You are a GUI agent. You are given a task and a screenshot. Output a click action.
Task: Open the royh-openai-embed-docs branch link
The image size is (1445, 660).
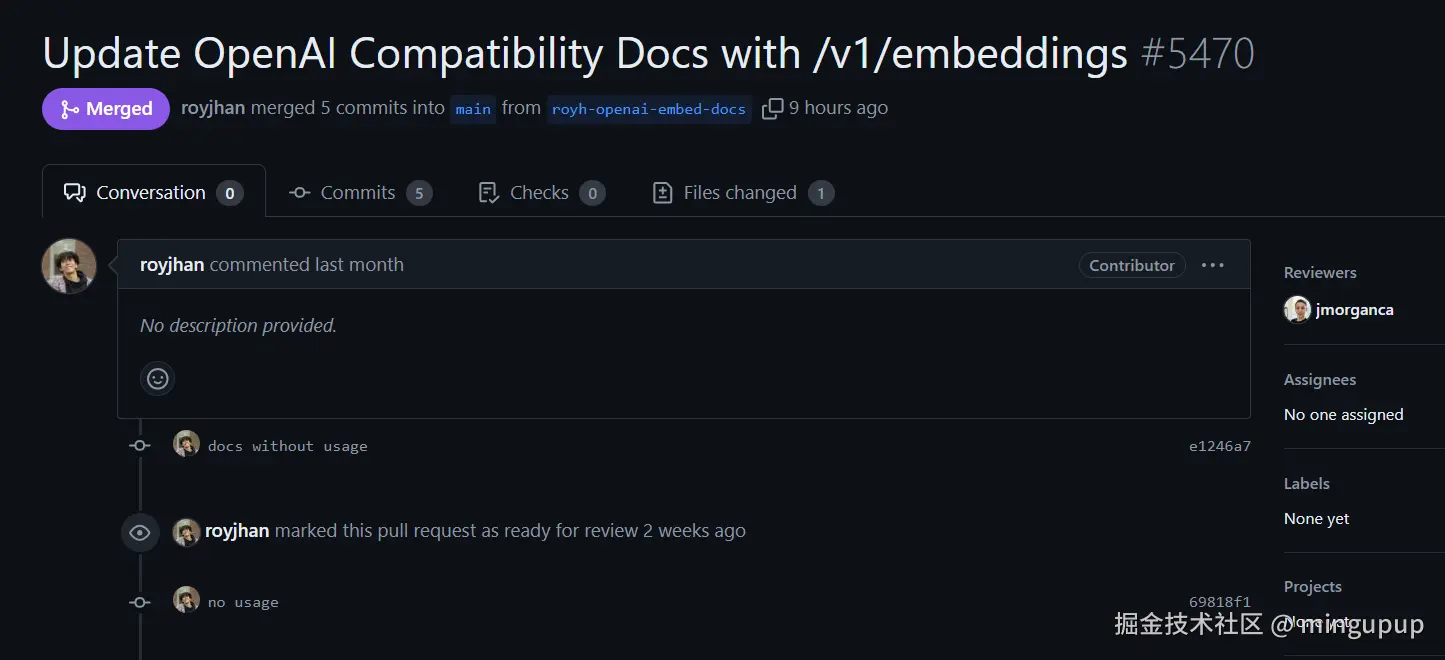(648, 109)
